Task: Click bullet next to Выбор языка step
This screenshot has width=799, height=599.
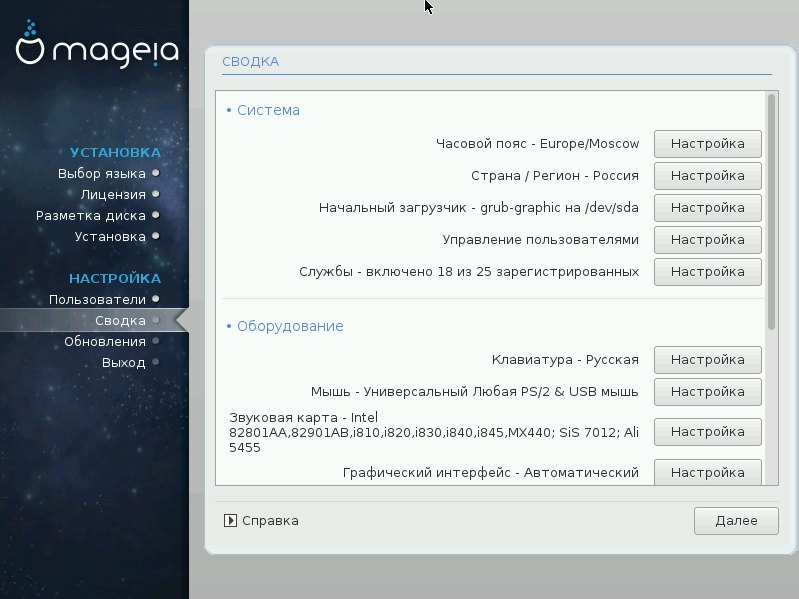Action: point(156,174)
